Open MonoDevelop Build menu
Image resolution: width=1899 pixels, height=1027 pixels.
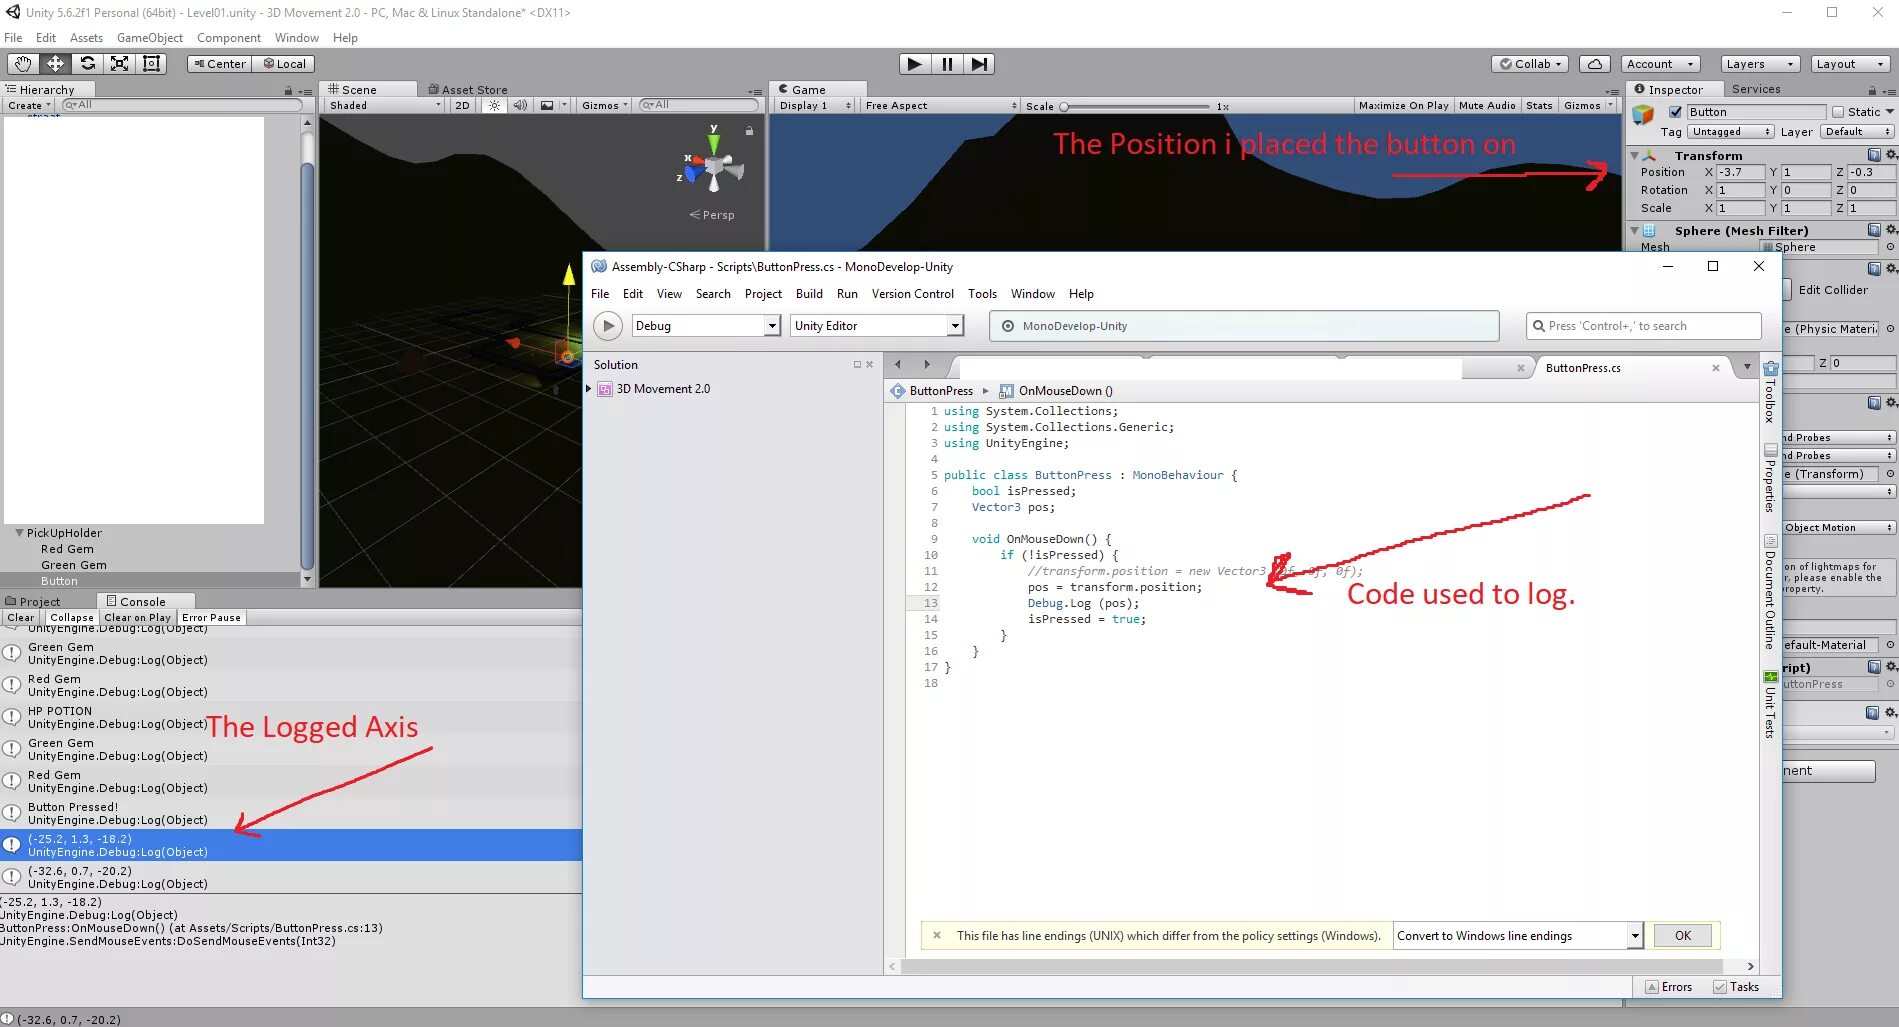click(809, 294)
